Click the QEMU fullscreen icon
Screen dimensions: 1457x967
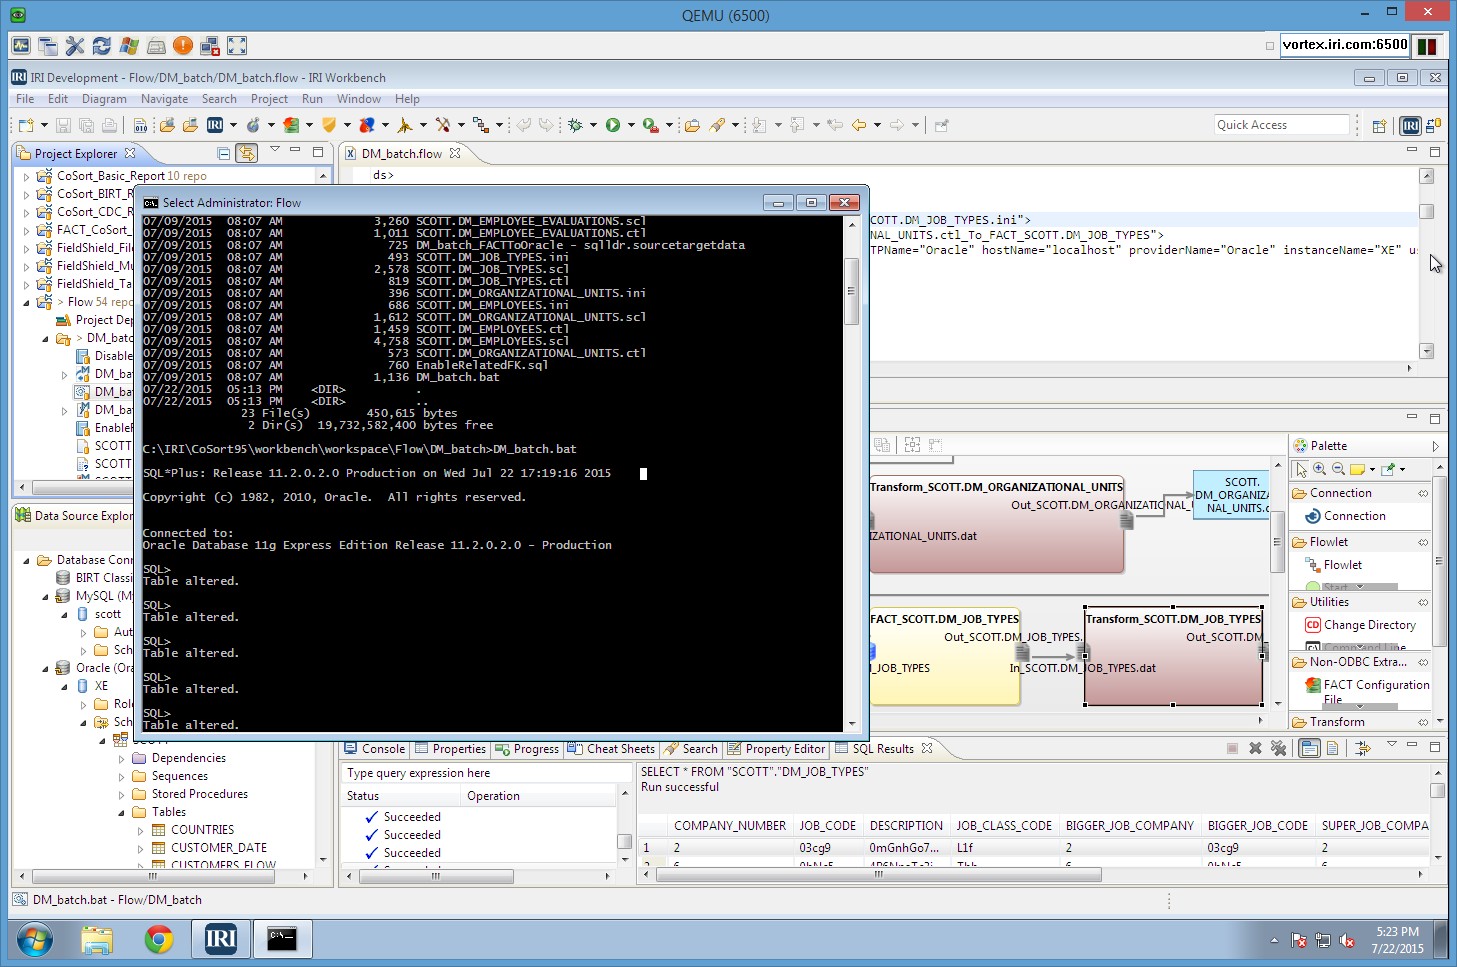point(237,46)
